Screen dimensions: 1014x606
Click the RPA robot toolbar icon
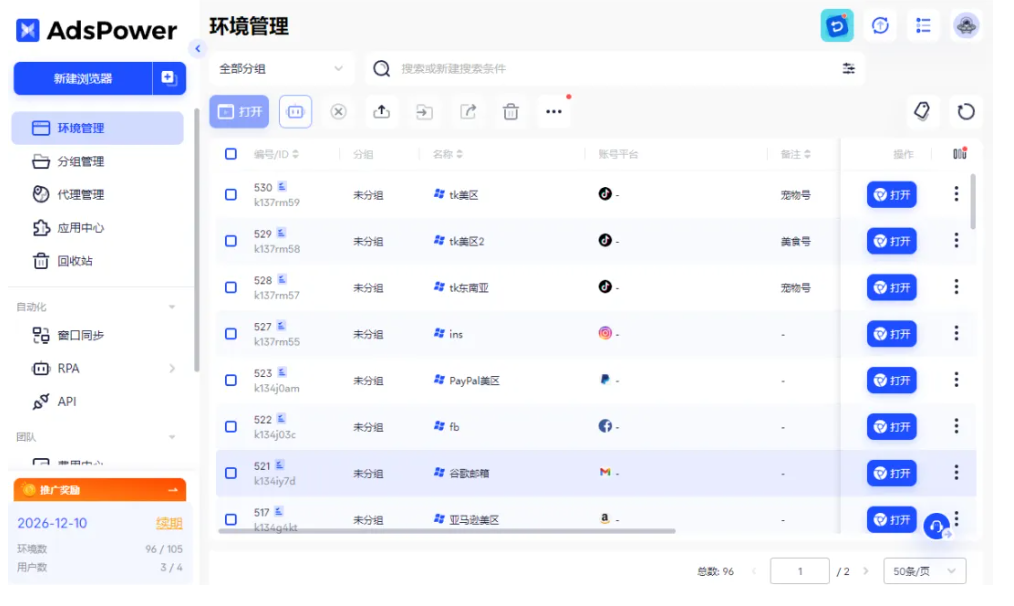point(296,112)
